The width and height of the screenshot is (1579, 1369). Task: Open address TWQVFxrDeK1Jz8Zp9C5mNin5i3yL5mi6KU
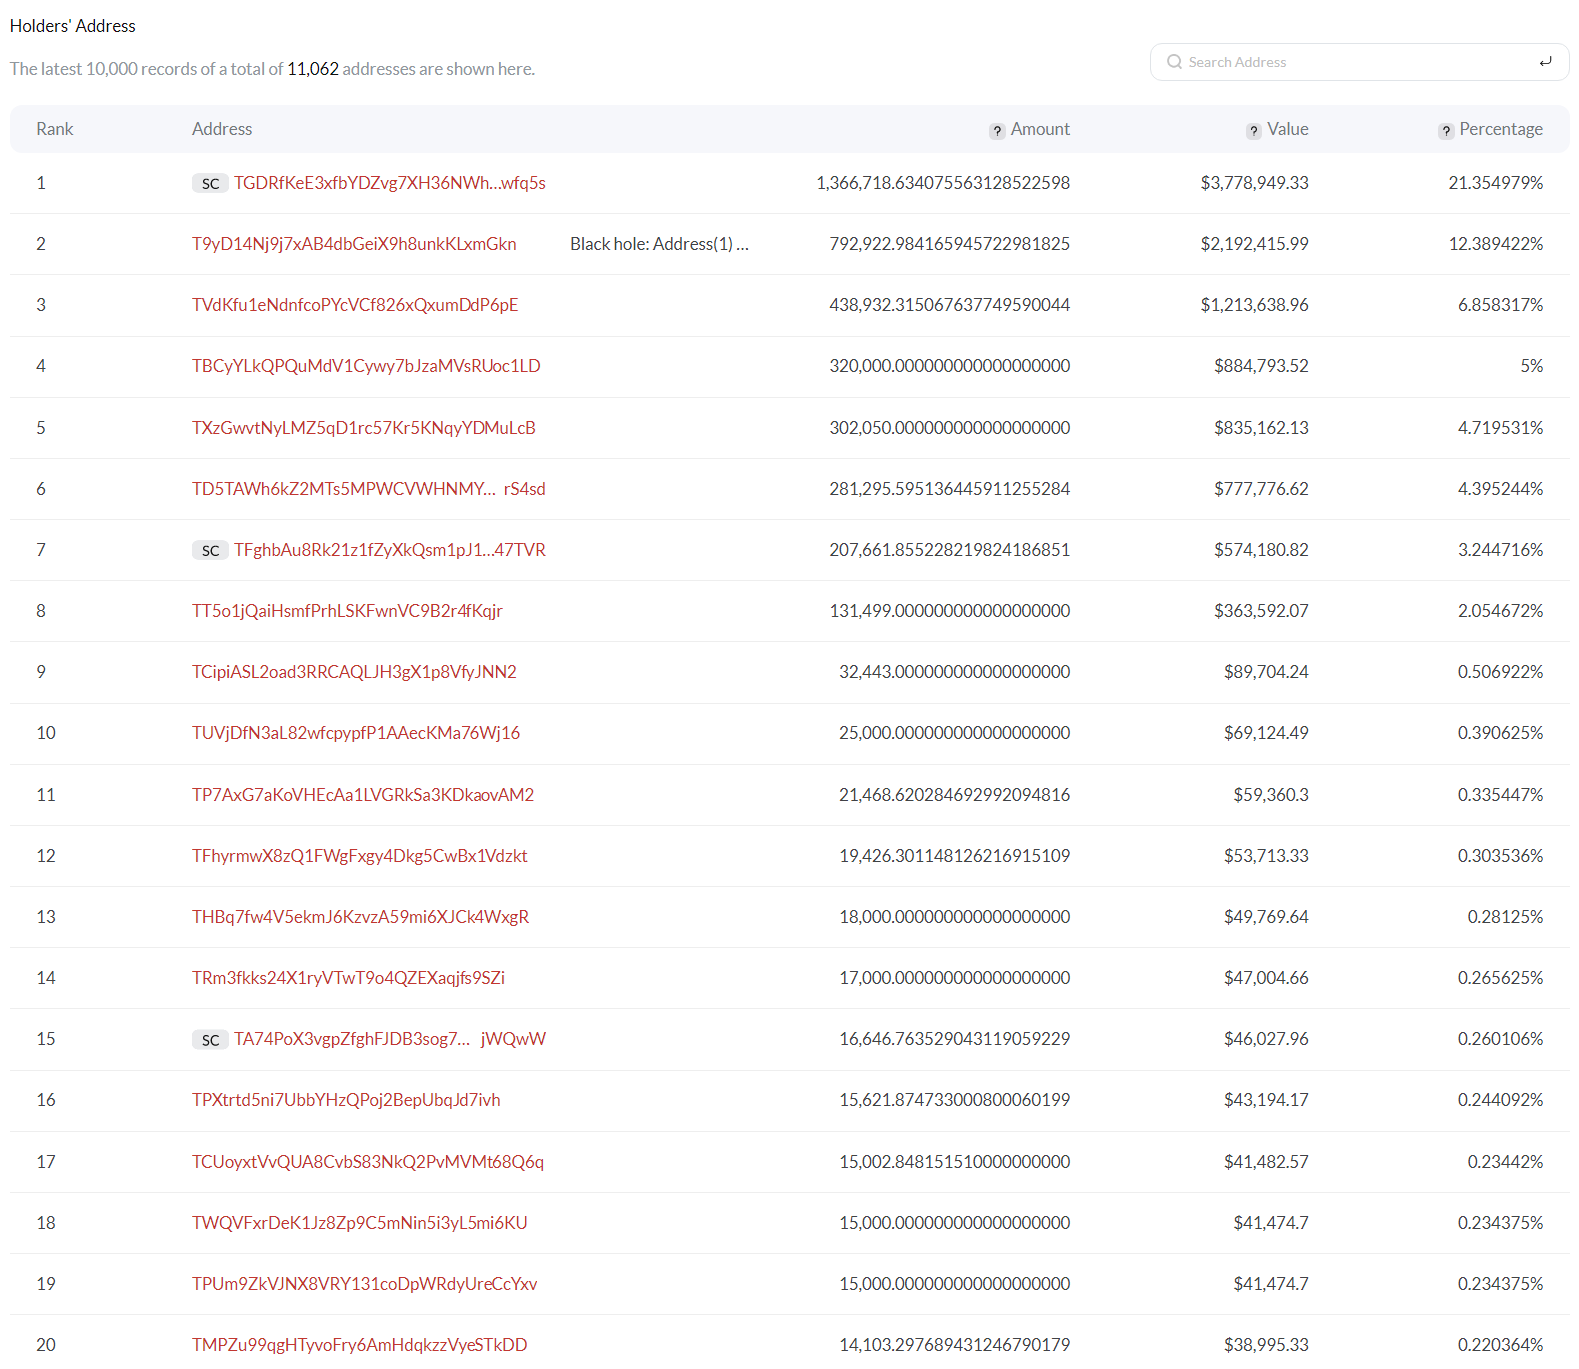[360, 1223]
